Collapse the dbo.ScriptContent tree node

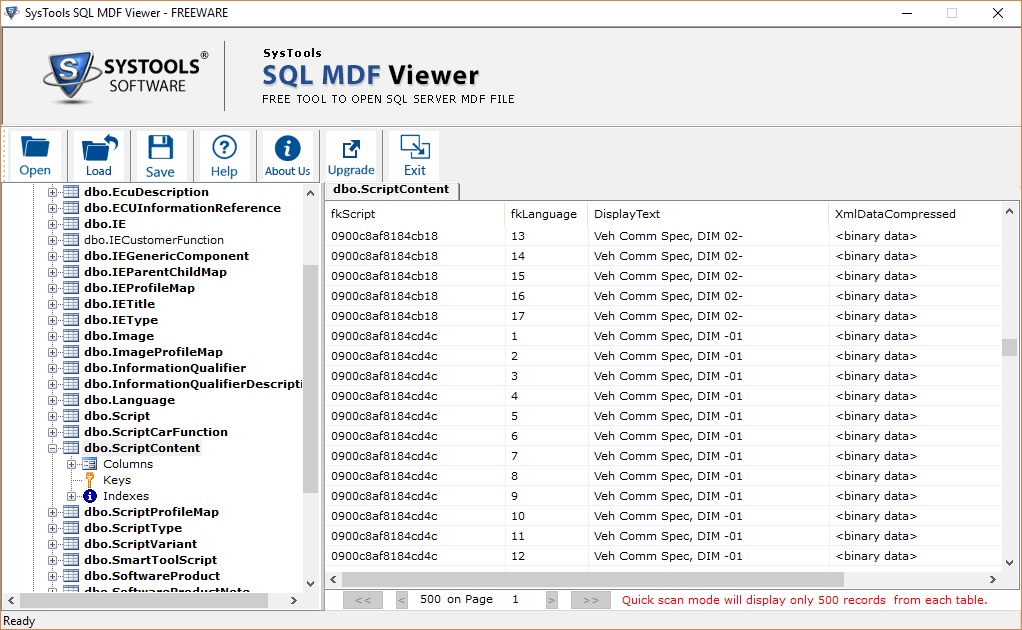point(52,448)
